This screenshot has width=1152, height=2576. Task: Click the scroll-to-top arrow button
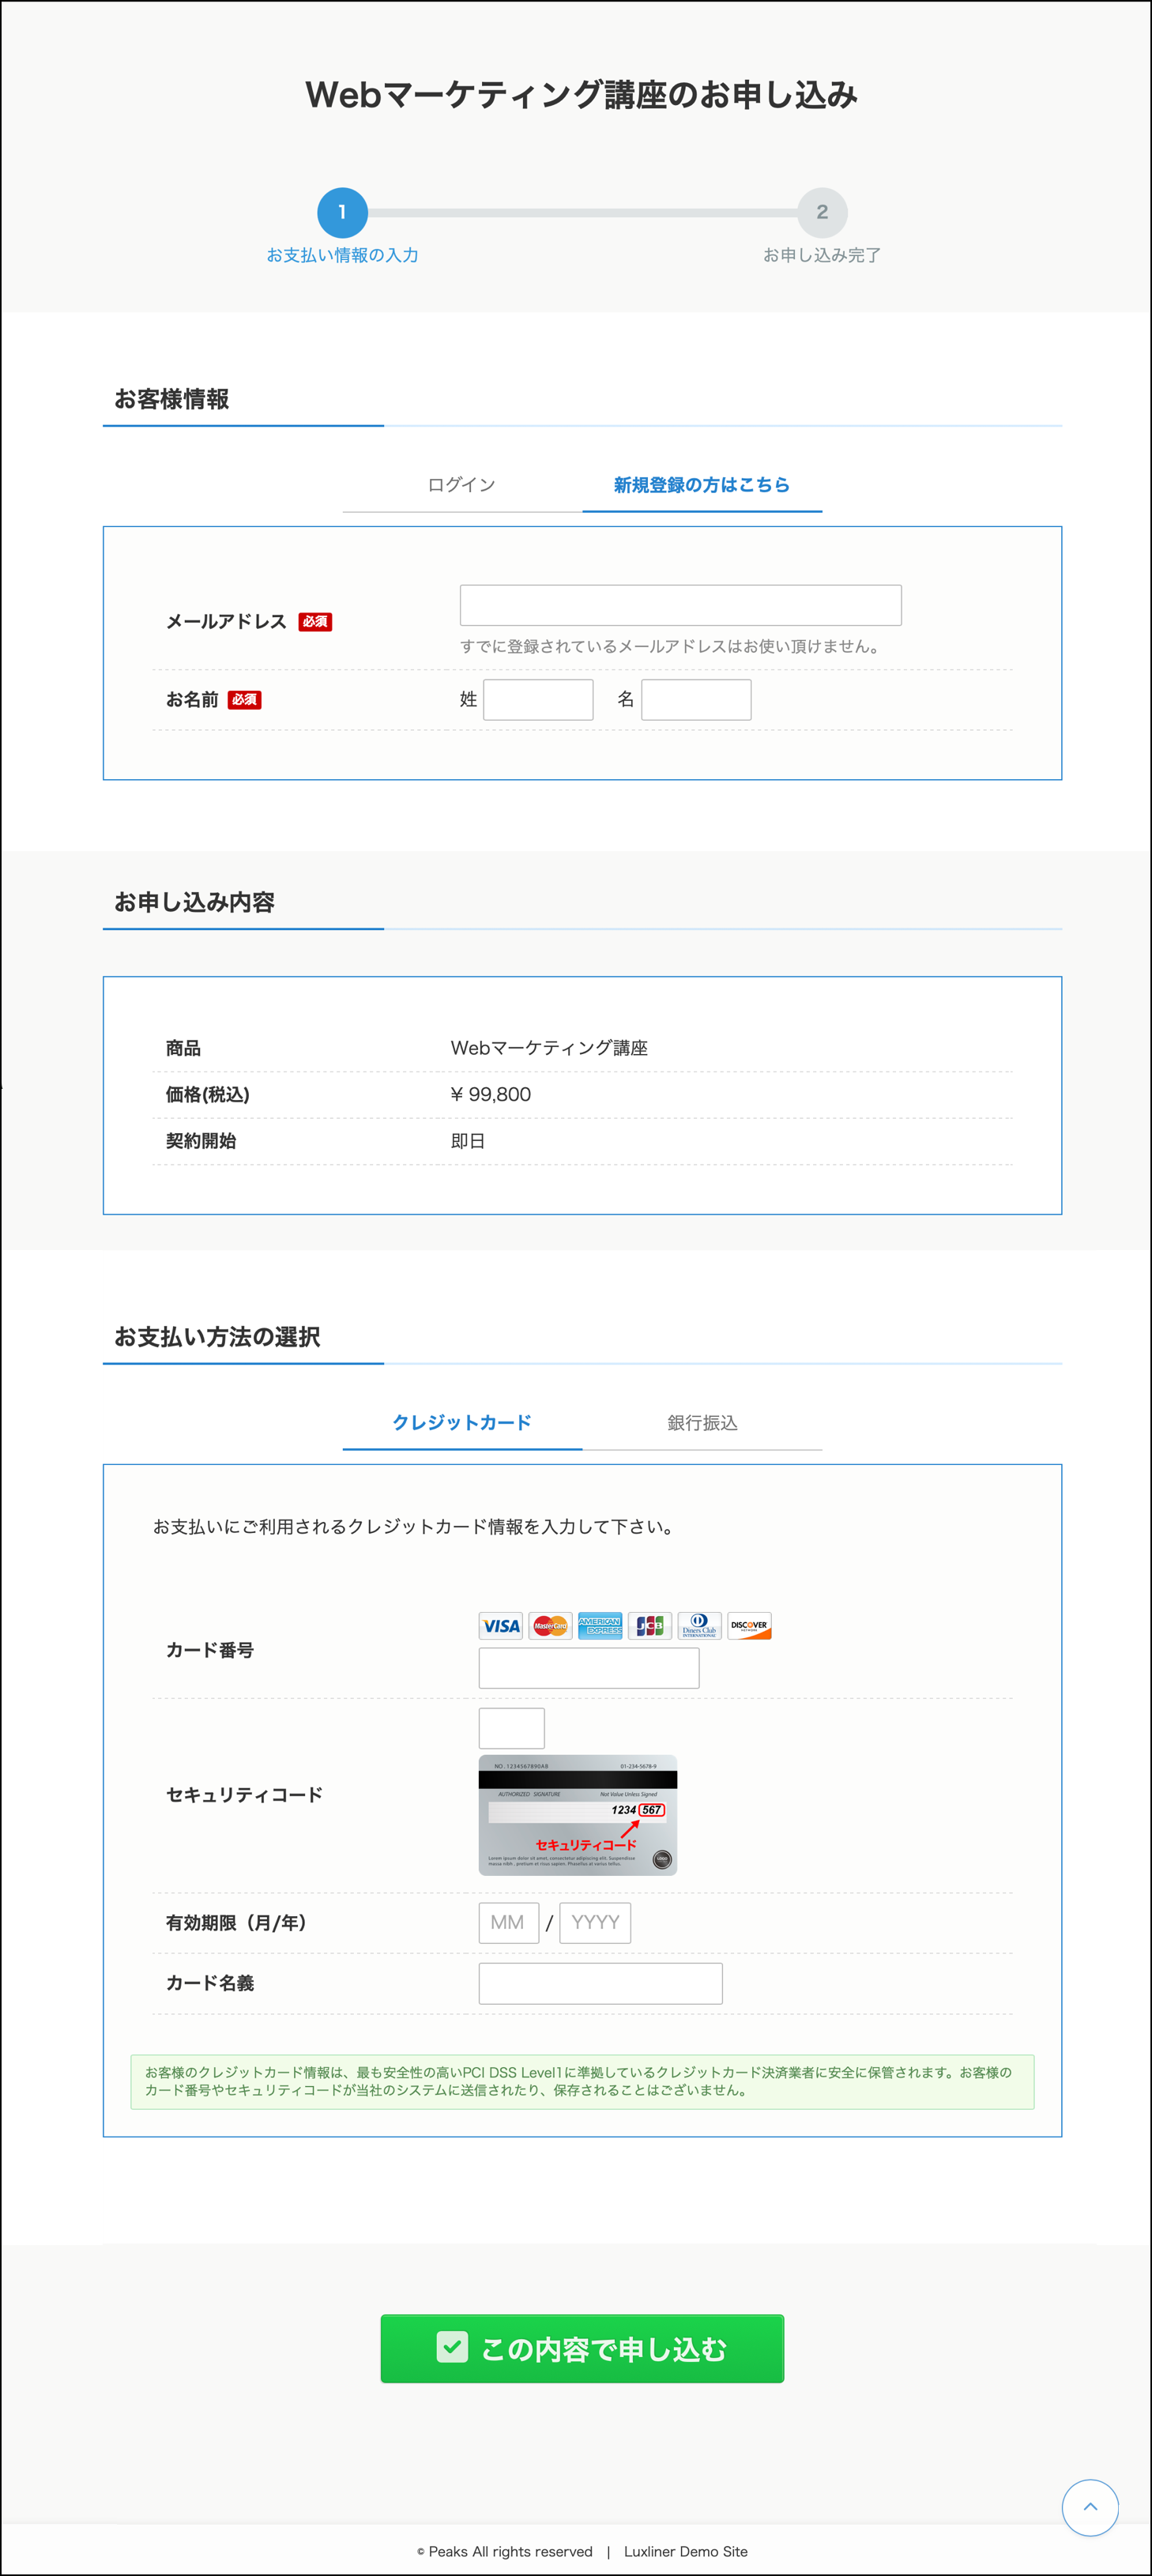[x=1089, y=2506]
